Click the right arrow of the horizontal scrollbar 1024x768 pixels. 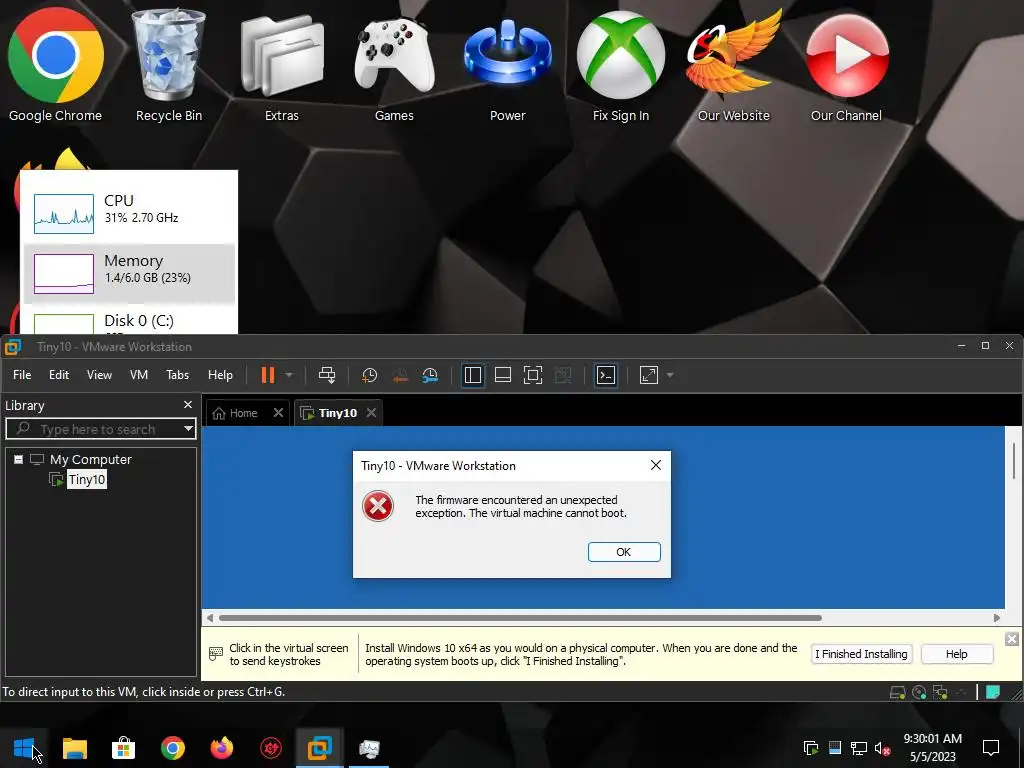(997, 618)
